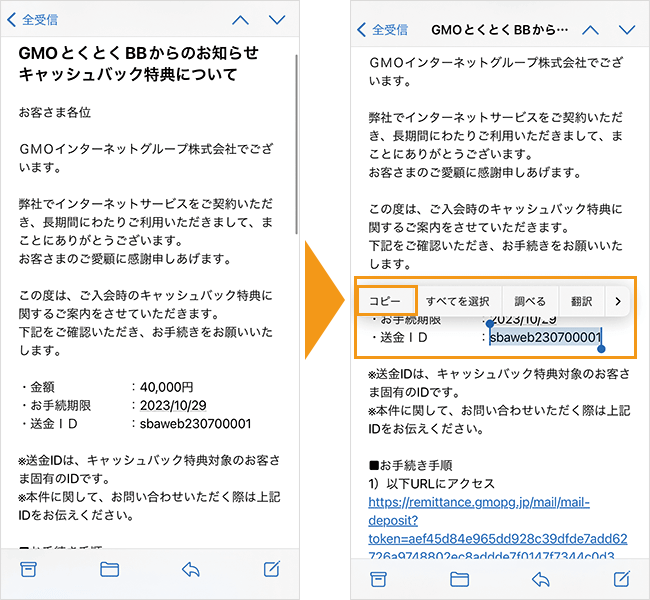Viewport: 650px width, 600px height.
Task: Tap ・送金ＩＤ label in right screen
Action: pos(398,338)
